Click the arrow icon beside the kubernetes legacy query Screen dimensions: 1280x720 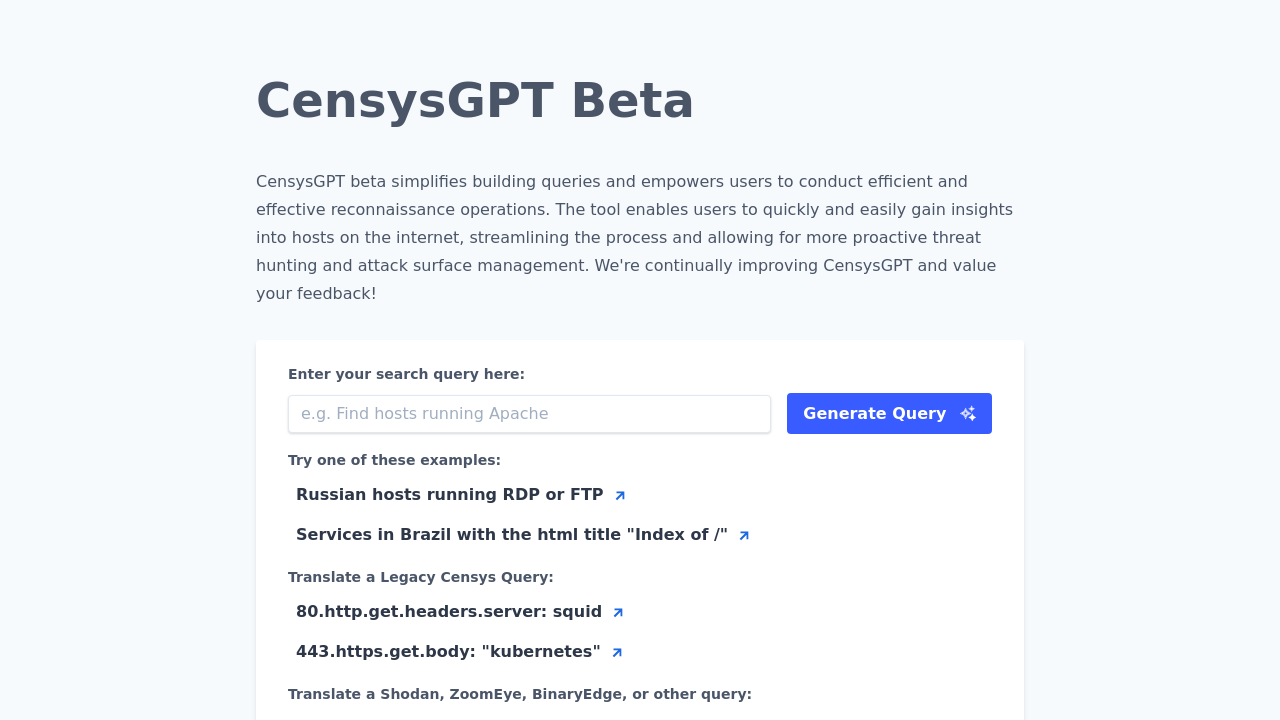coord(617,652)
